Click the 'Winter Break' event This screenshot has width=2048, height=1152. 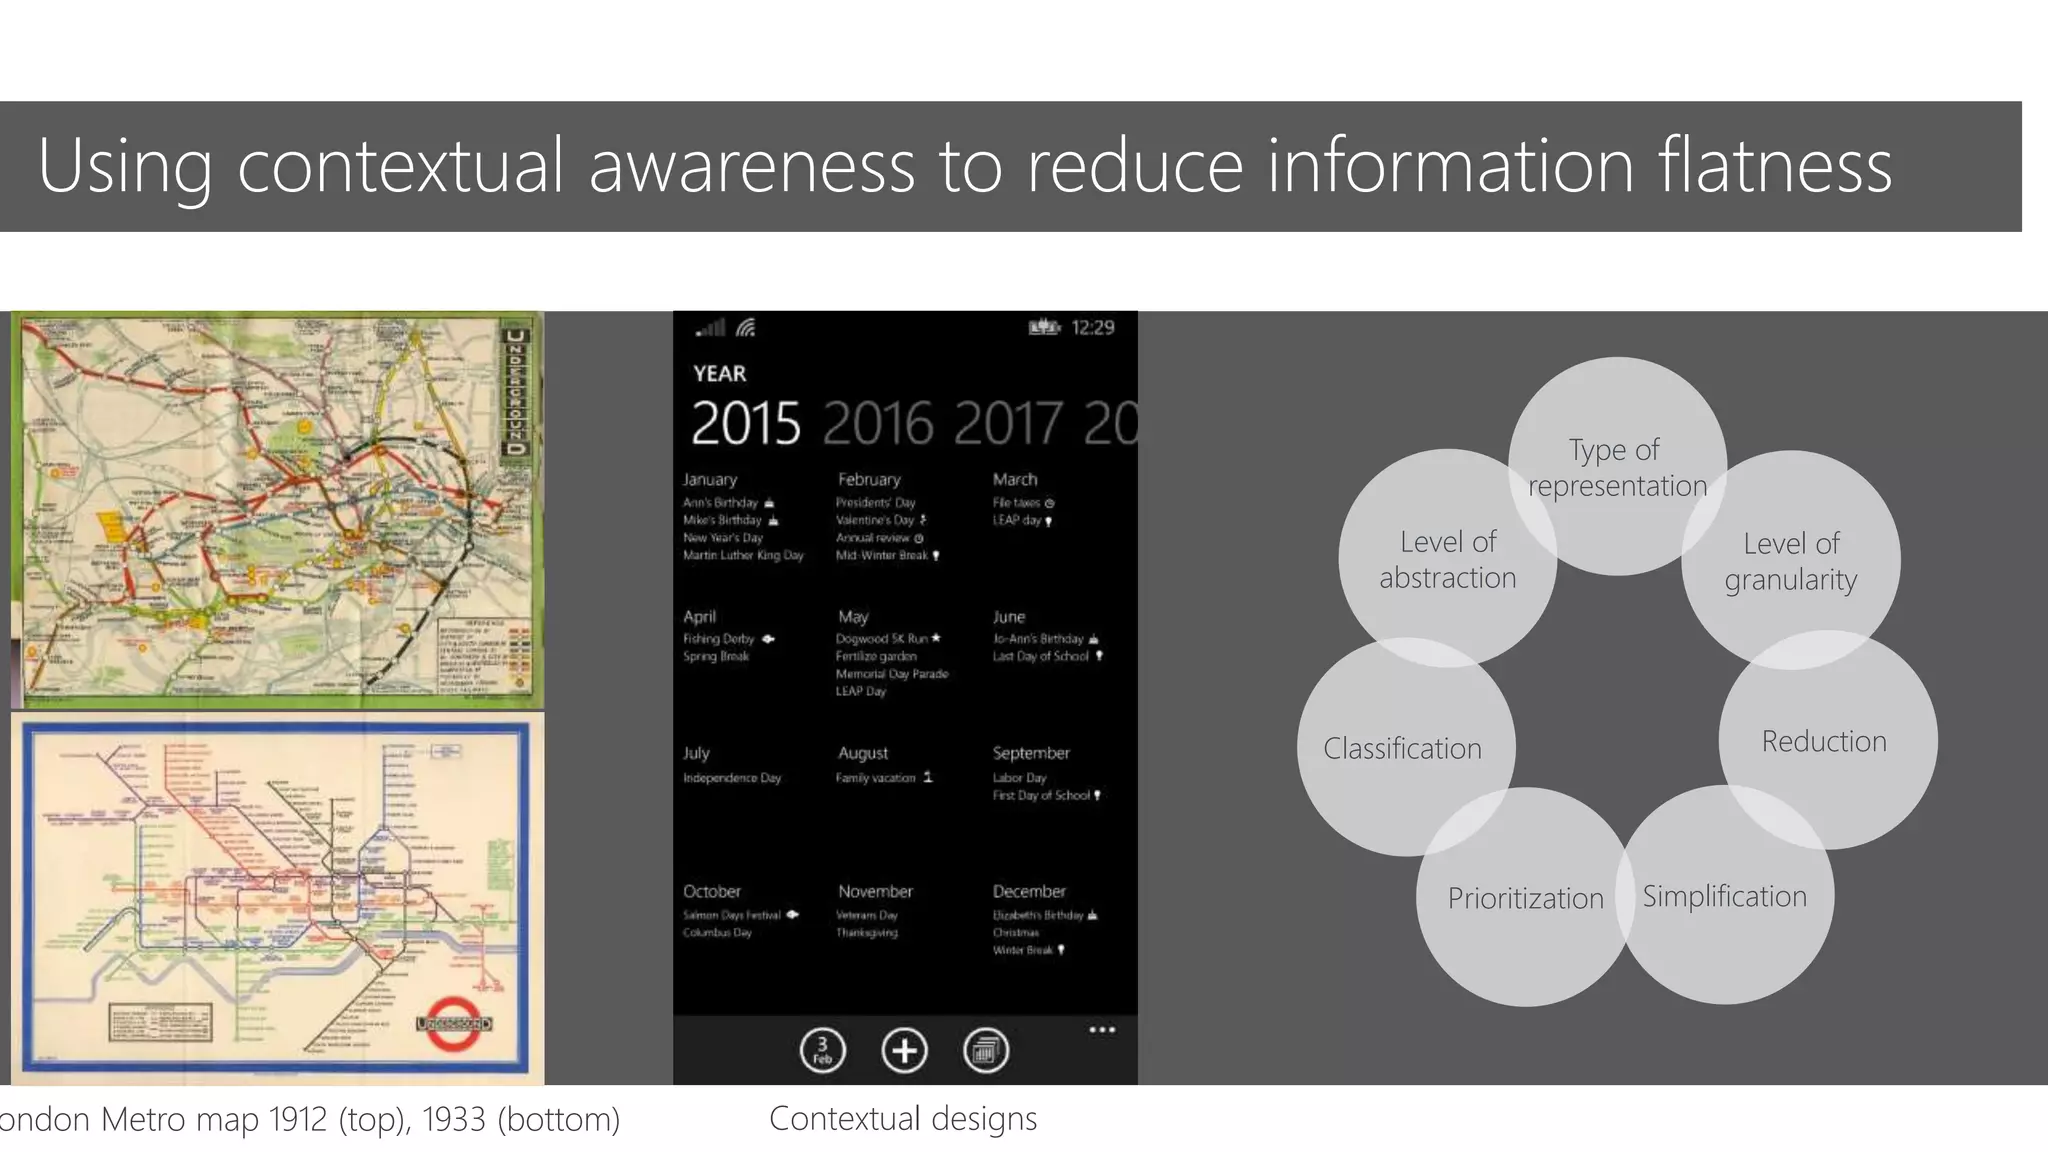(1029, 950)
